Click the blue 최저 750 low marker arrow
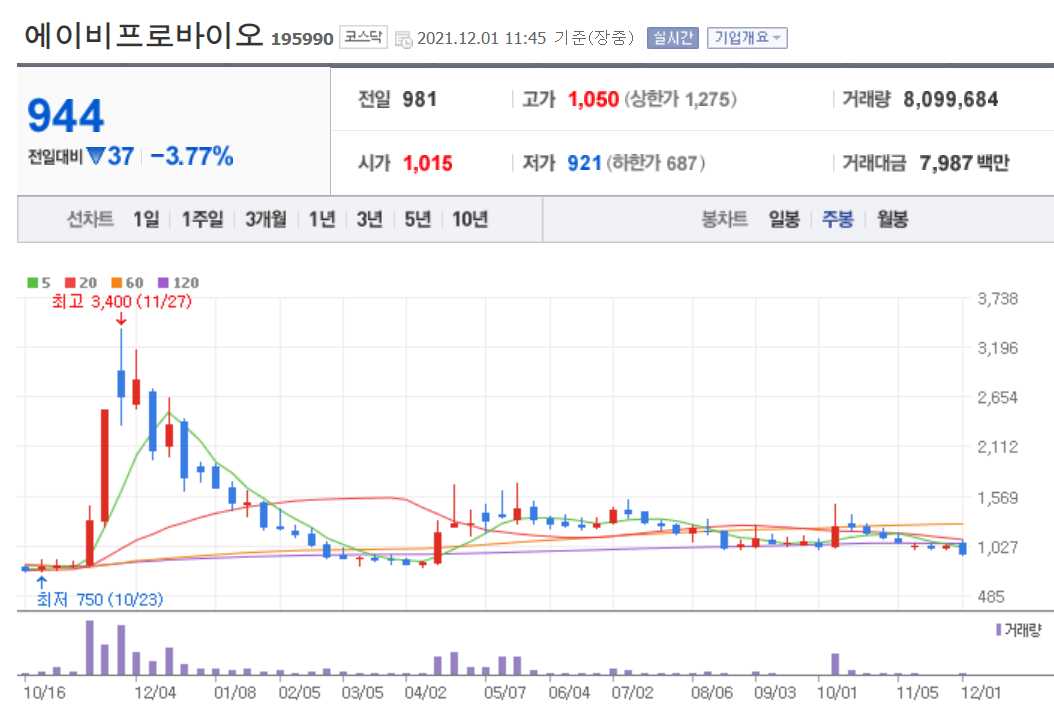This screenshot has height=716, width=1054. tap(41, 581)
